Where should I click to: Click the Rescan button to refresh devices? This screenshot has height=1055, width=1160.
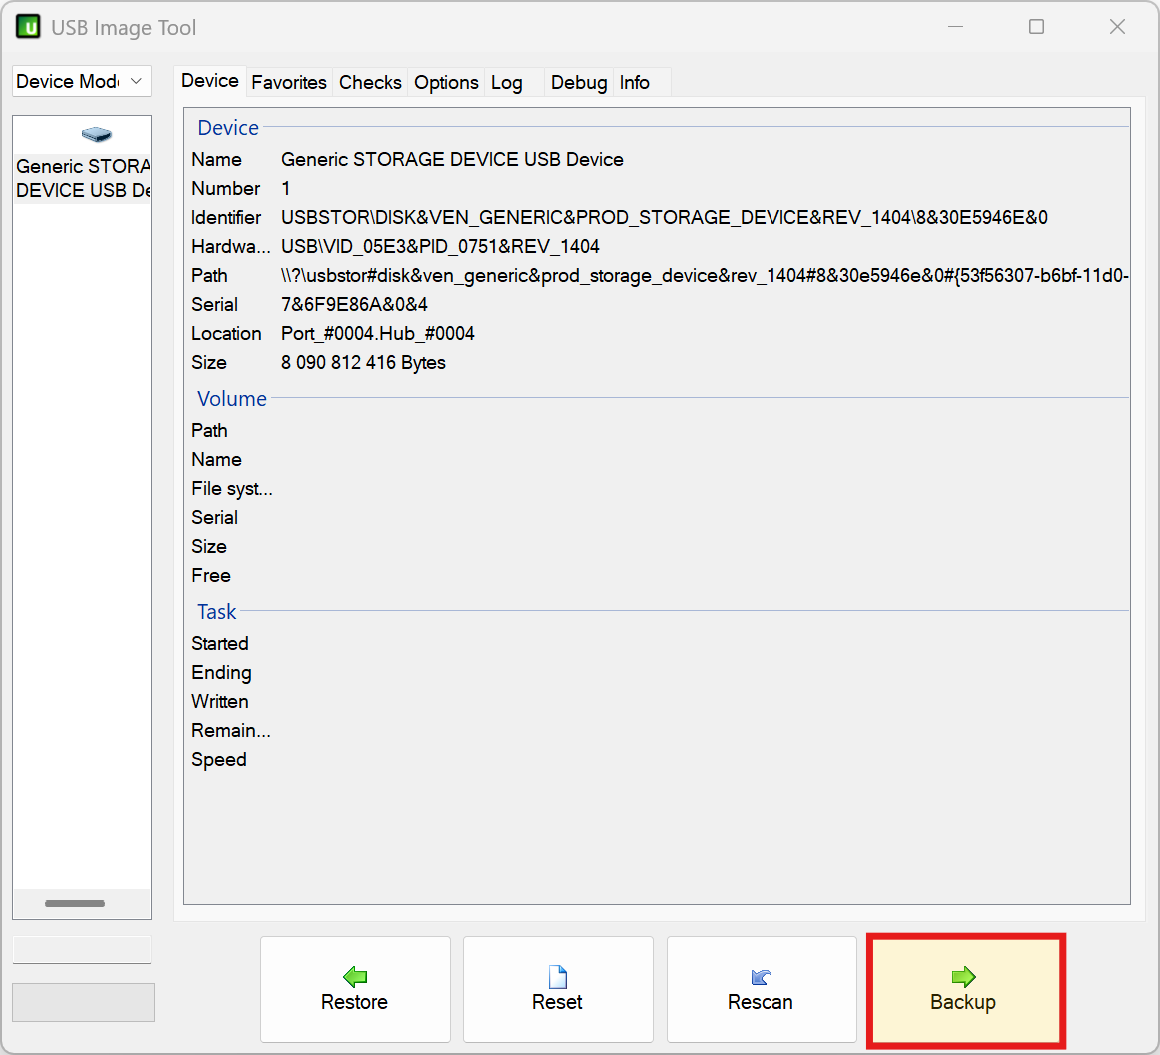point(760,990)
